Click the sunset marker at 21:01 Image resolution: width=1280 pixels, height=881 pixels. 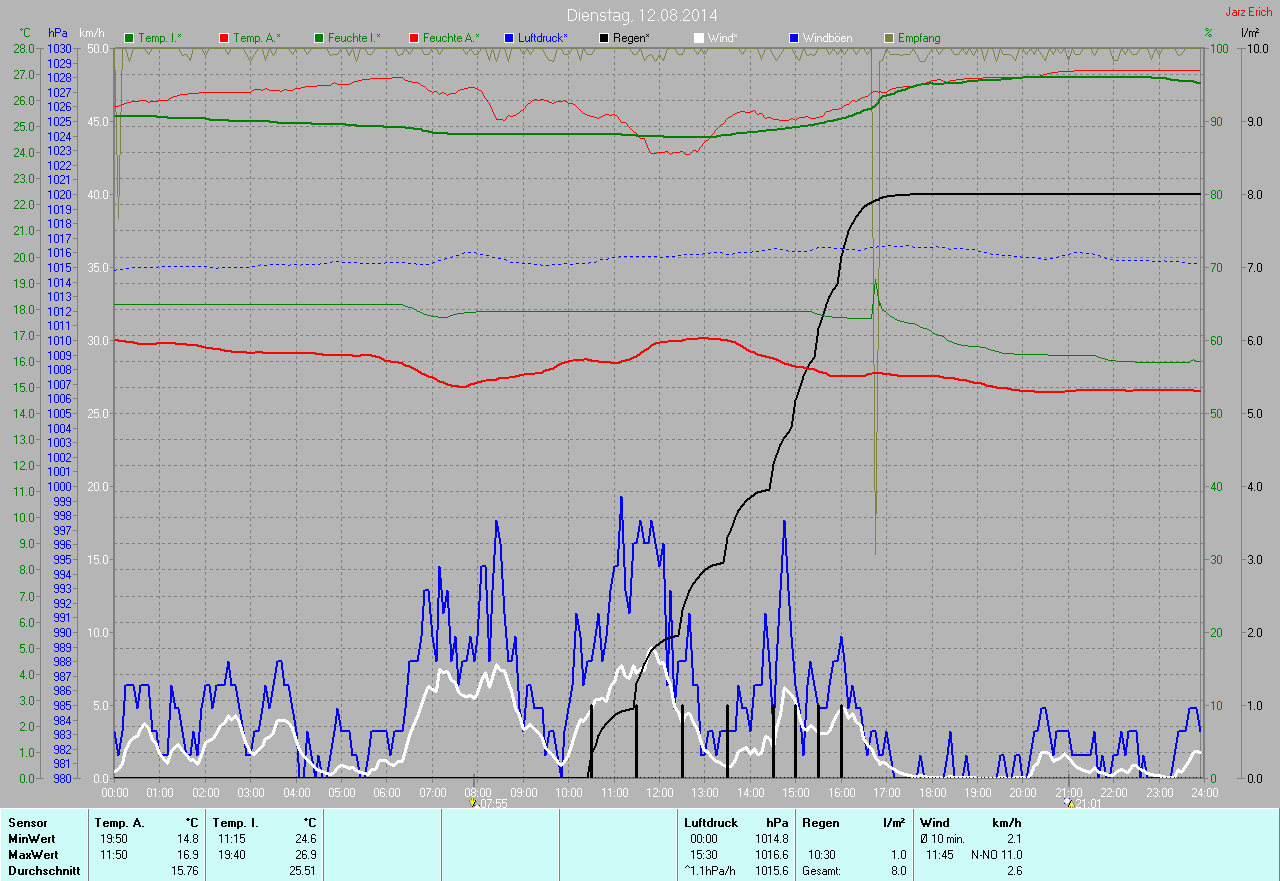[x=1069, y=802]
